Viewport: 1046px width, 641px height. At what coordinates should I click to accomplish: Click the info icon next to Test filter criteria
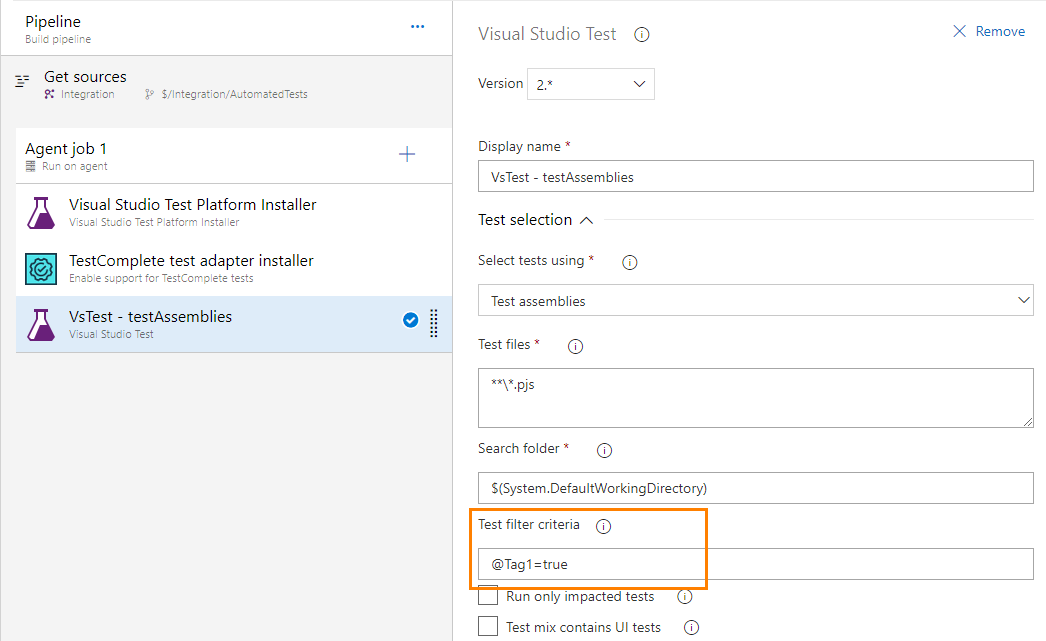603,525
